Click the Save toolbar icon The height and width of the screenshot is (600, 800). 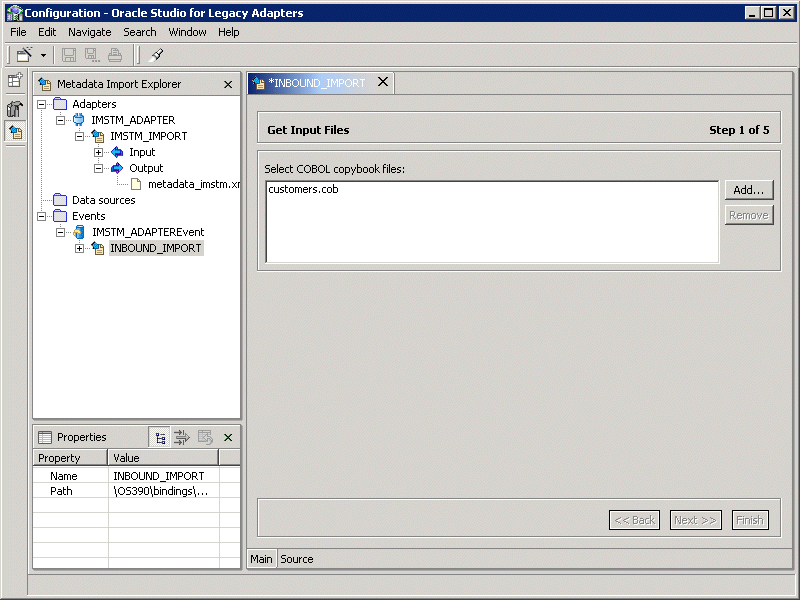[68, 55]
